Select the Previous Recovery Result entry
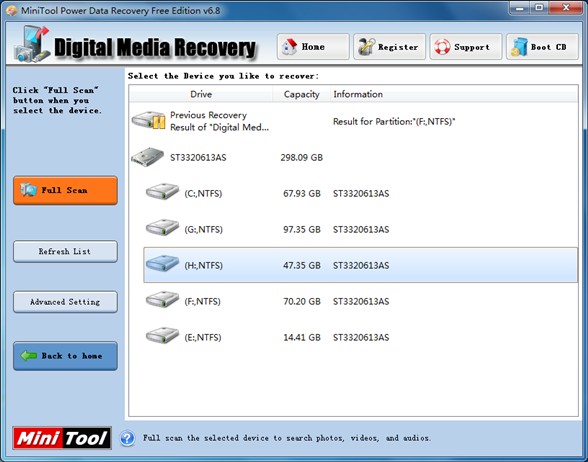Screen dimensions: 588x462 click(219, 121)
